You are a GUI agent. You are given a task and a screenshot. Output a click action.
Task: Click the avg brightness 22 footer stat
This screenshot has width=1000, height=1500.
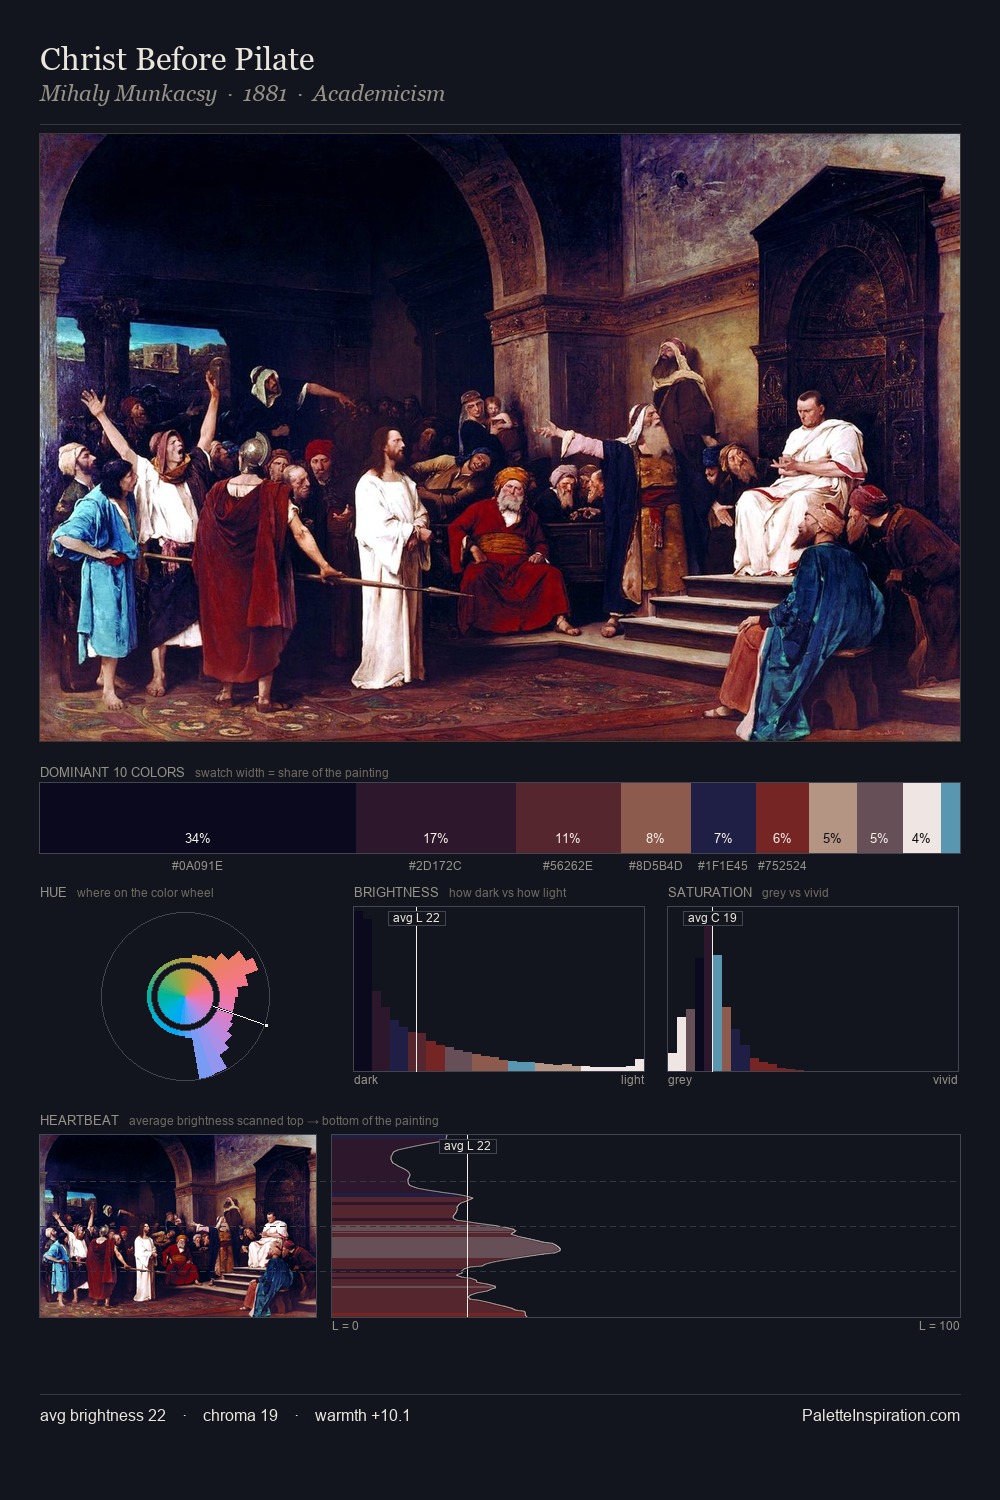click(x=103, y=1415)
